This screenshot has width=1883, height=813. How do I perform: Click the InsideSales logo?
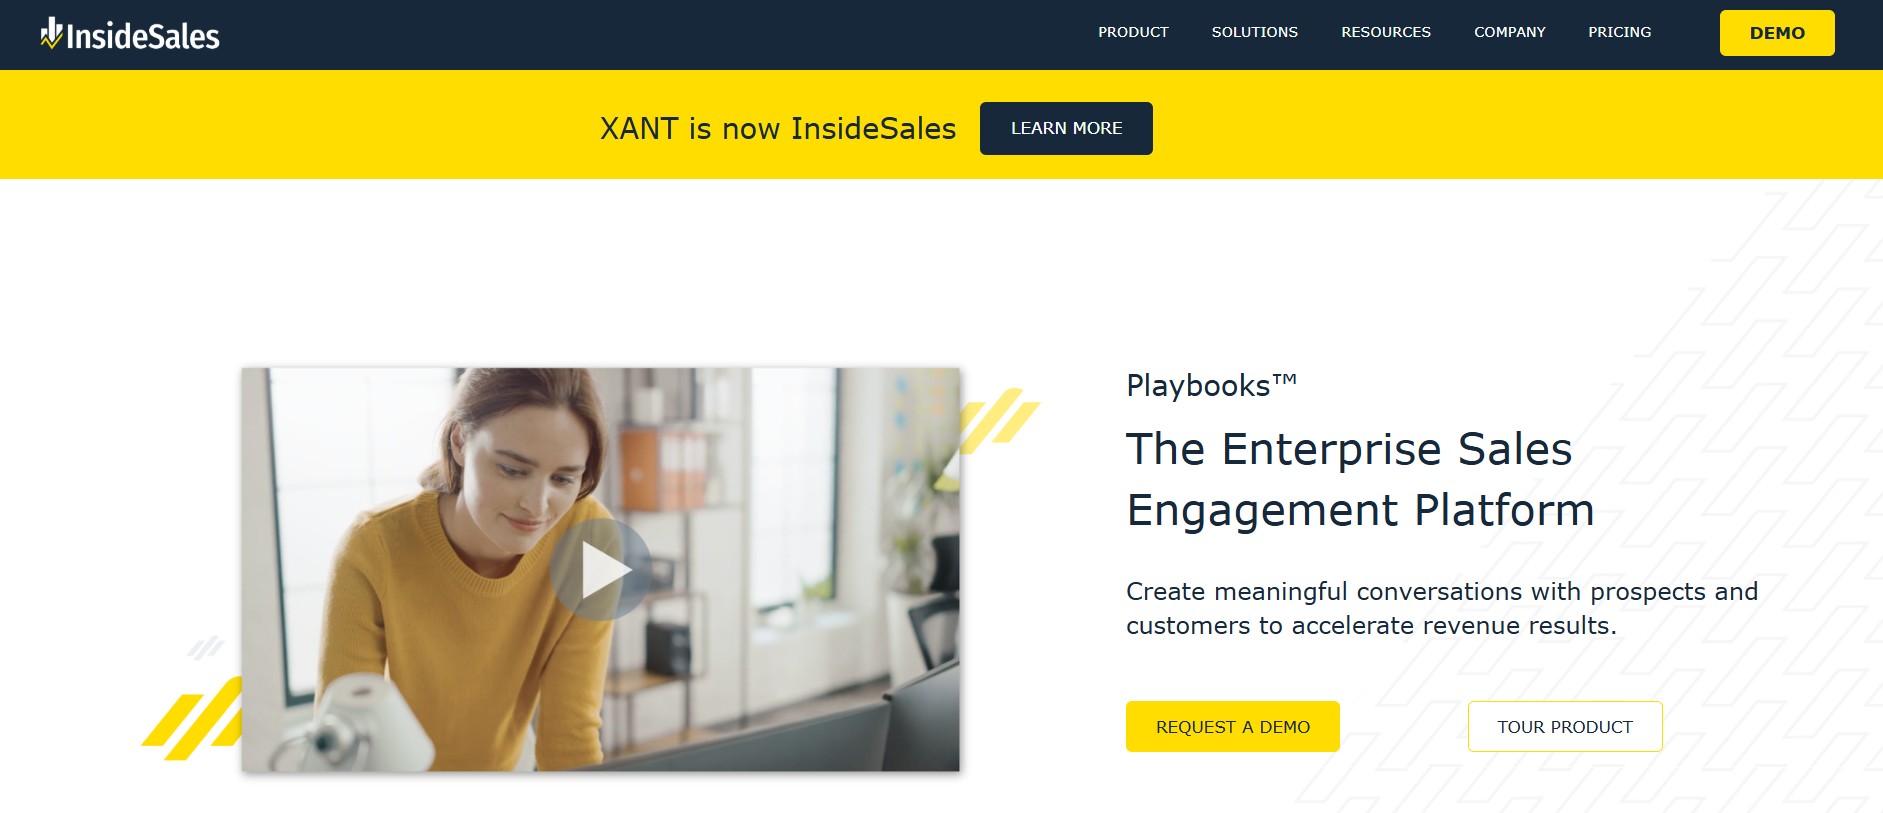(130, 34)
